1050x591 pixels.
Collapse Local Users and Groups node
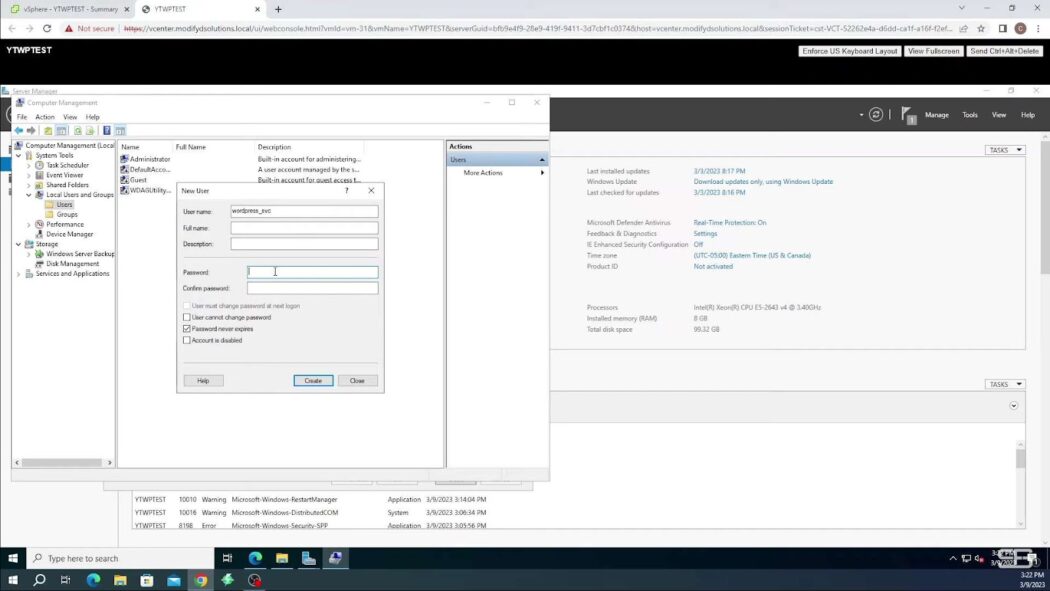click(x=29, y=195)
